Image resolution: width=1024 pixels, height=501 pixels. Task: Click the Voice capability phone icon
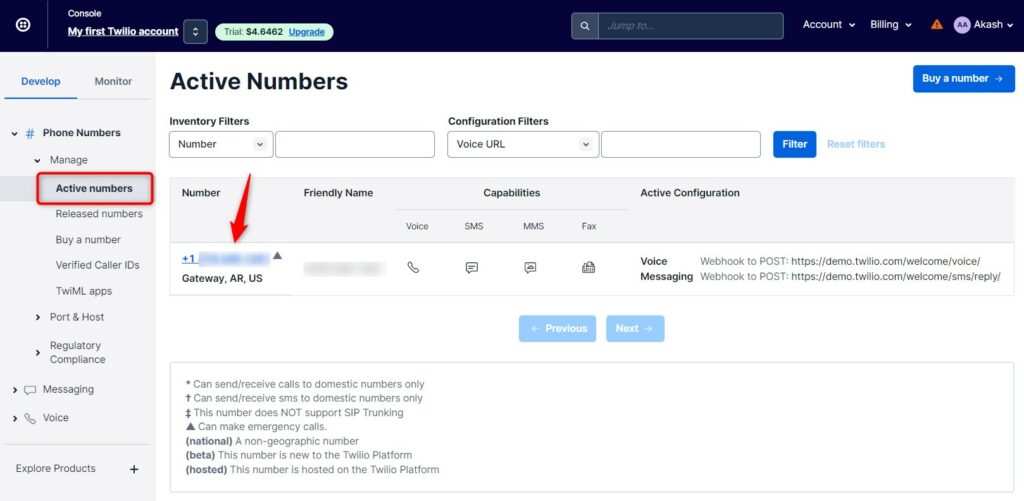[x=413, y=267]
